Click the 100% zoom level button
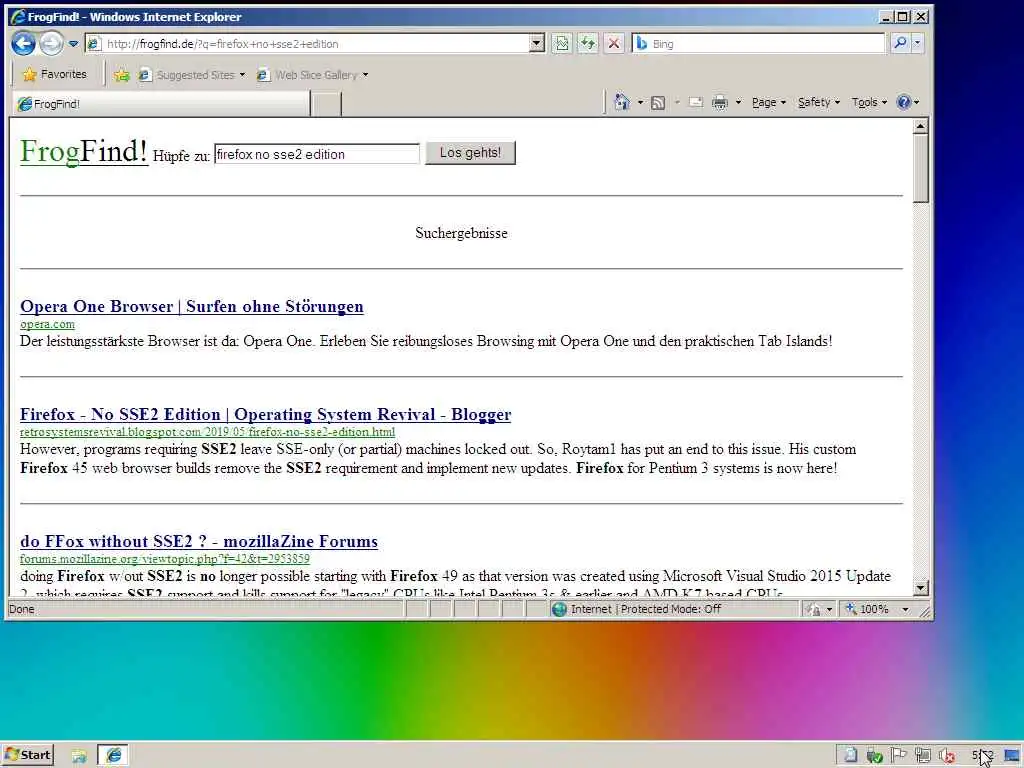The image size is (1024, 768). [867, 609]
